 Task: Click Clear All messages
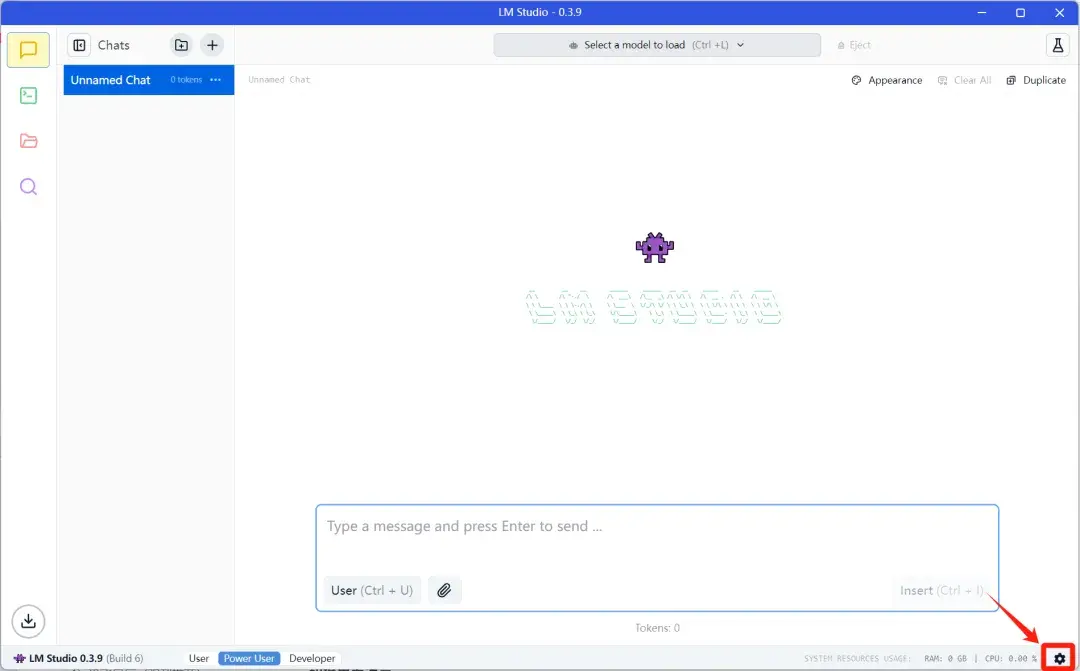[964, 81]
